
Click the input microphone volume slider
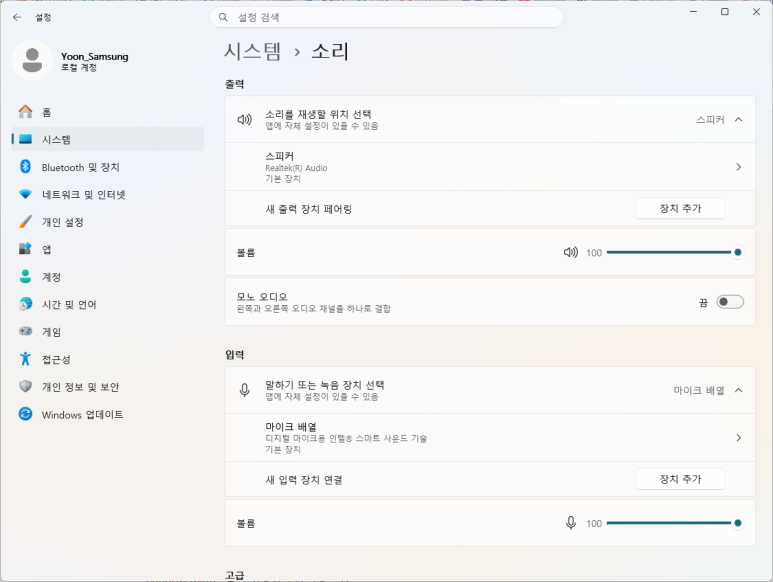click(674, 523)
